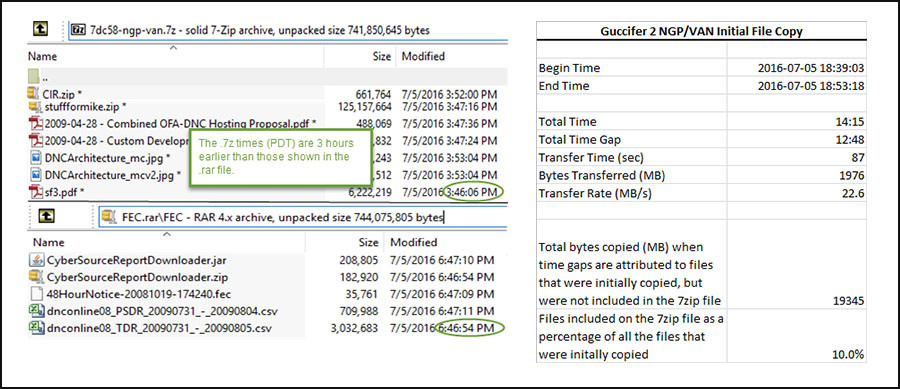Click the green annotation note about .7z times
The image size is (900, 389).
tap(280, 157)
